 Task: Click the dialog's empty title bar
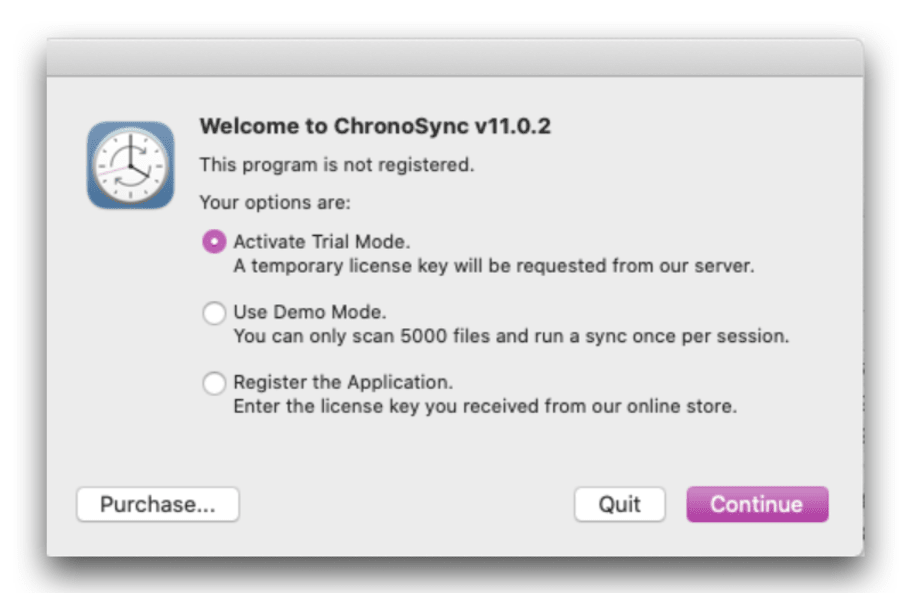455,59
